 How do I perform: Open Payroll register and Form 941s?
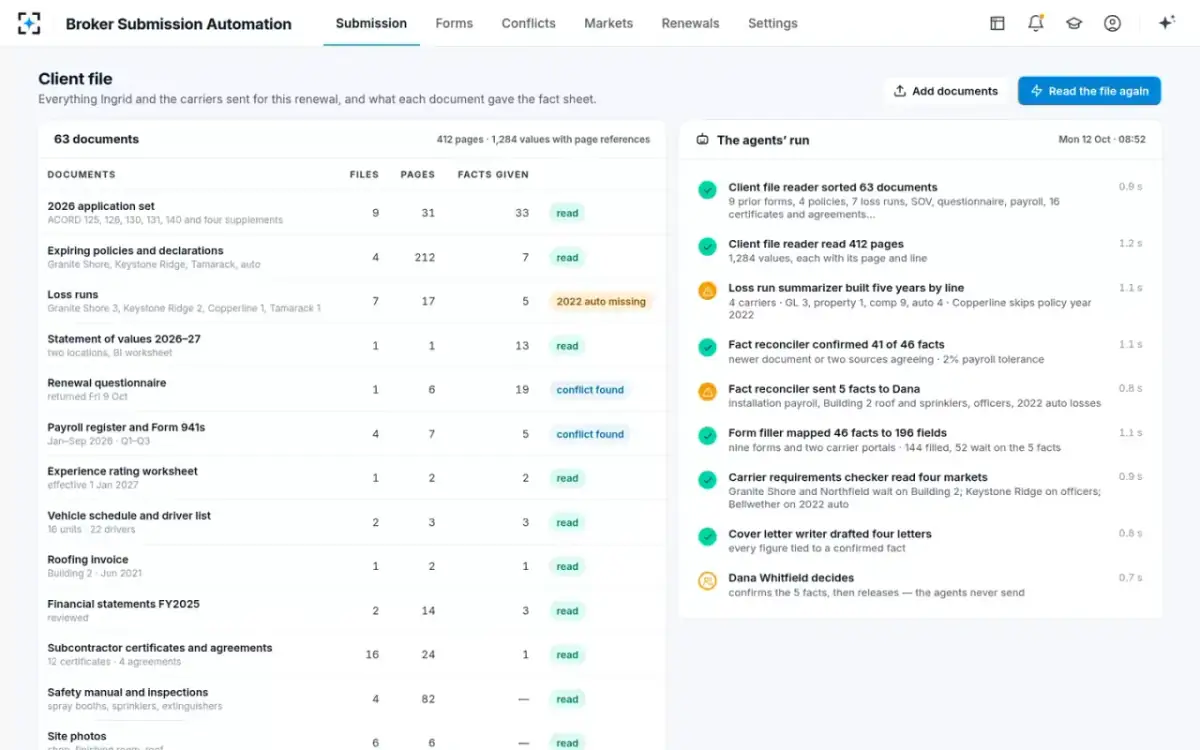pyautogui.click(x=352, y=433)
